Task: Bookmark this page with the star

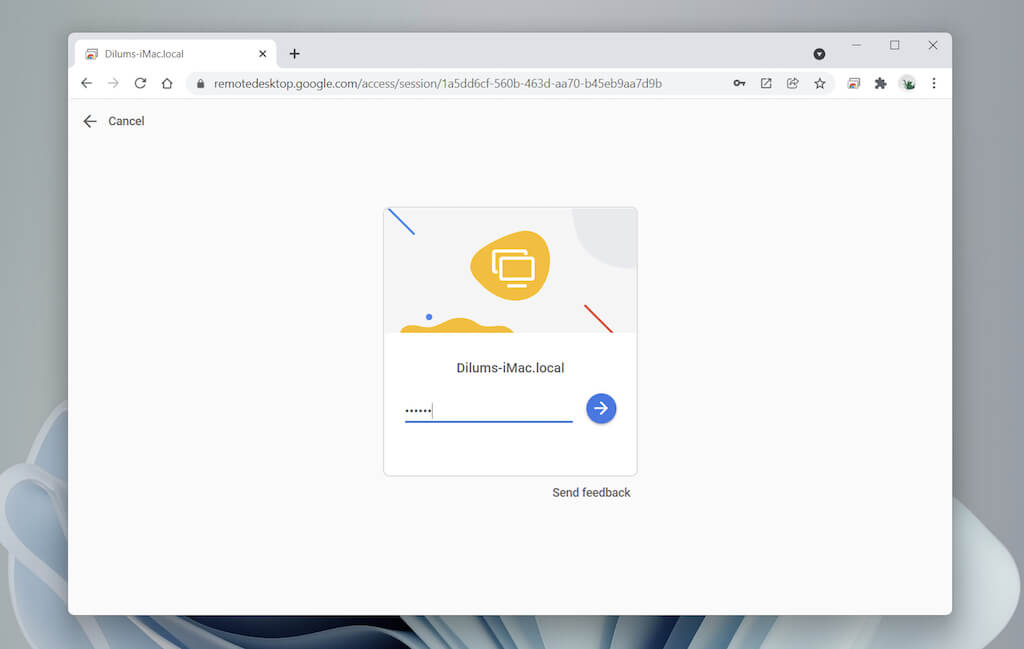Action: [x=820, y=83]
